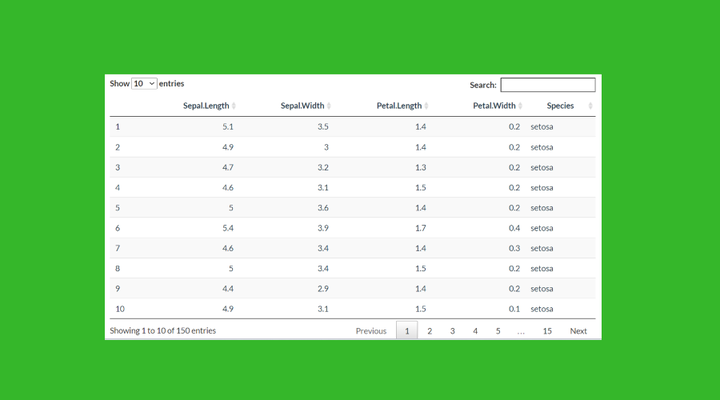
Task: Select row 10 in the iris table
Action: tap(353, 309)
